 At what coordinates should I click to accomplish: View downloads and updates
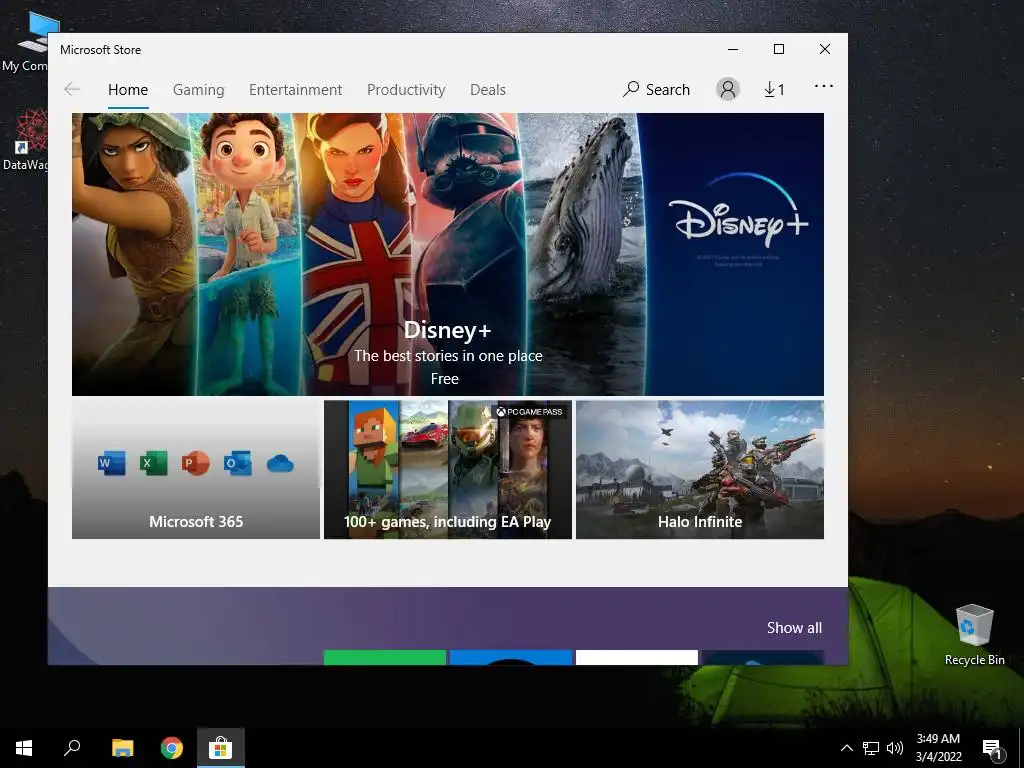click(774, 89)
